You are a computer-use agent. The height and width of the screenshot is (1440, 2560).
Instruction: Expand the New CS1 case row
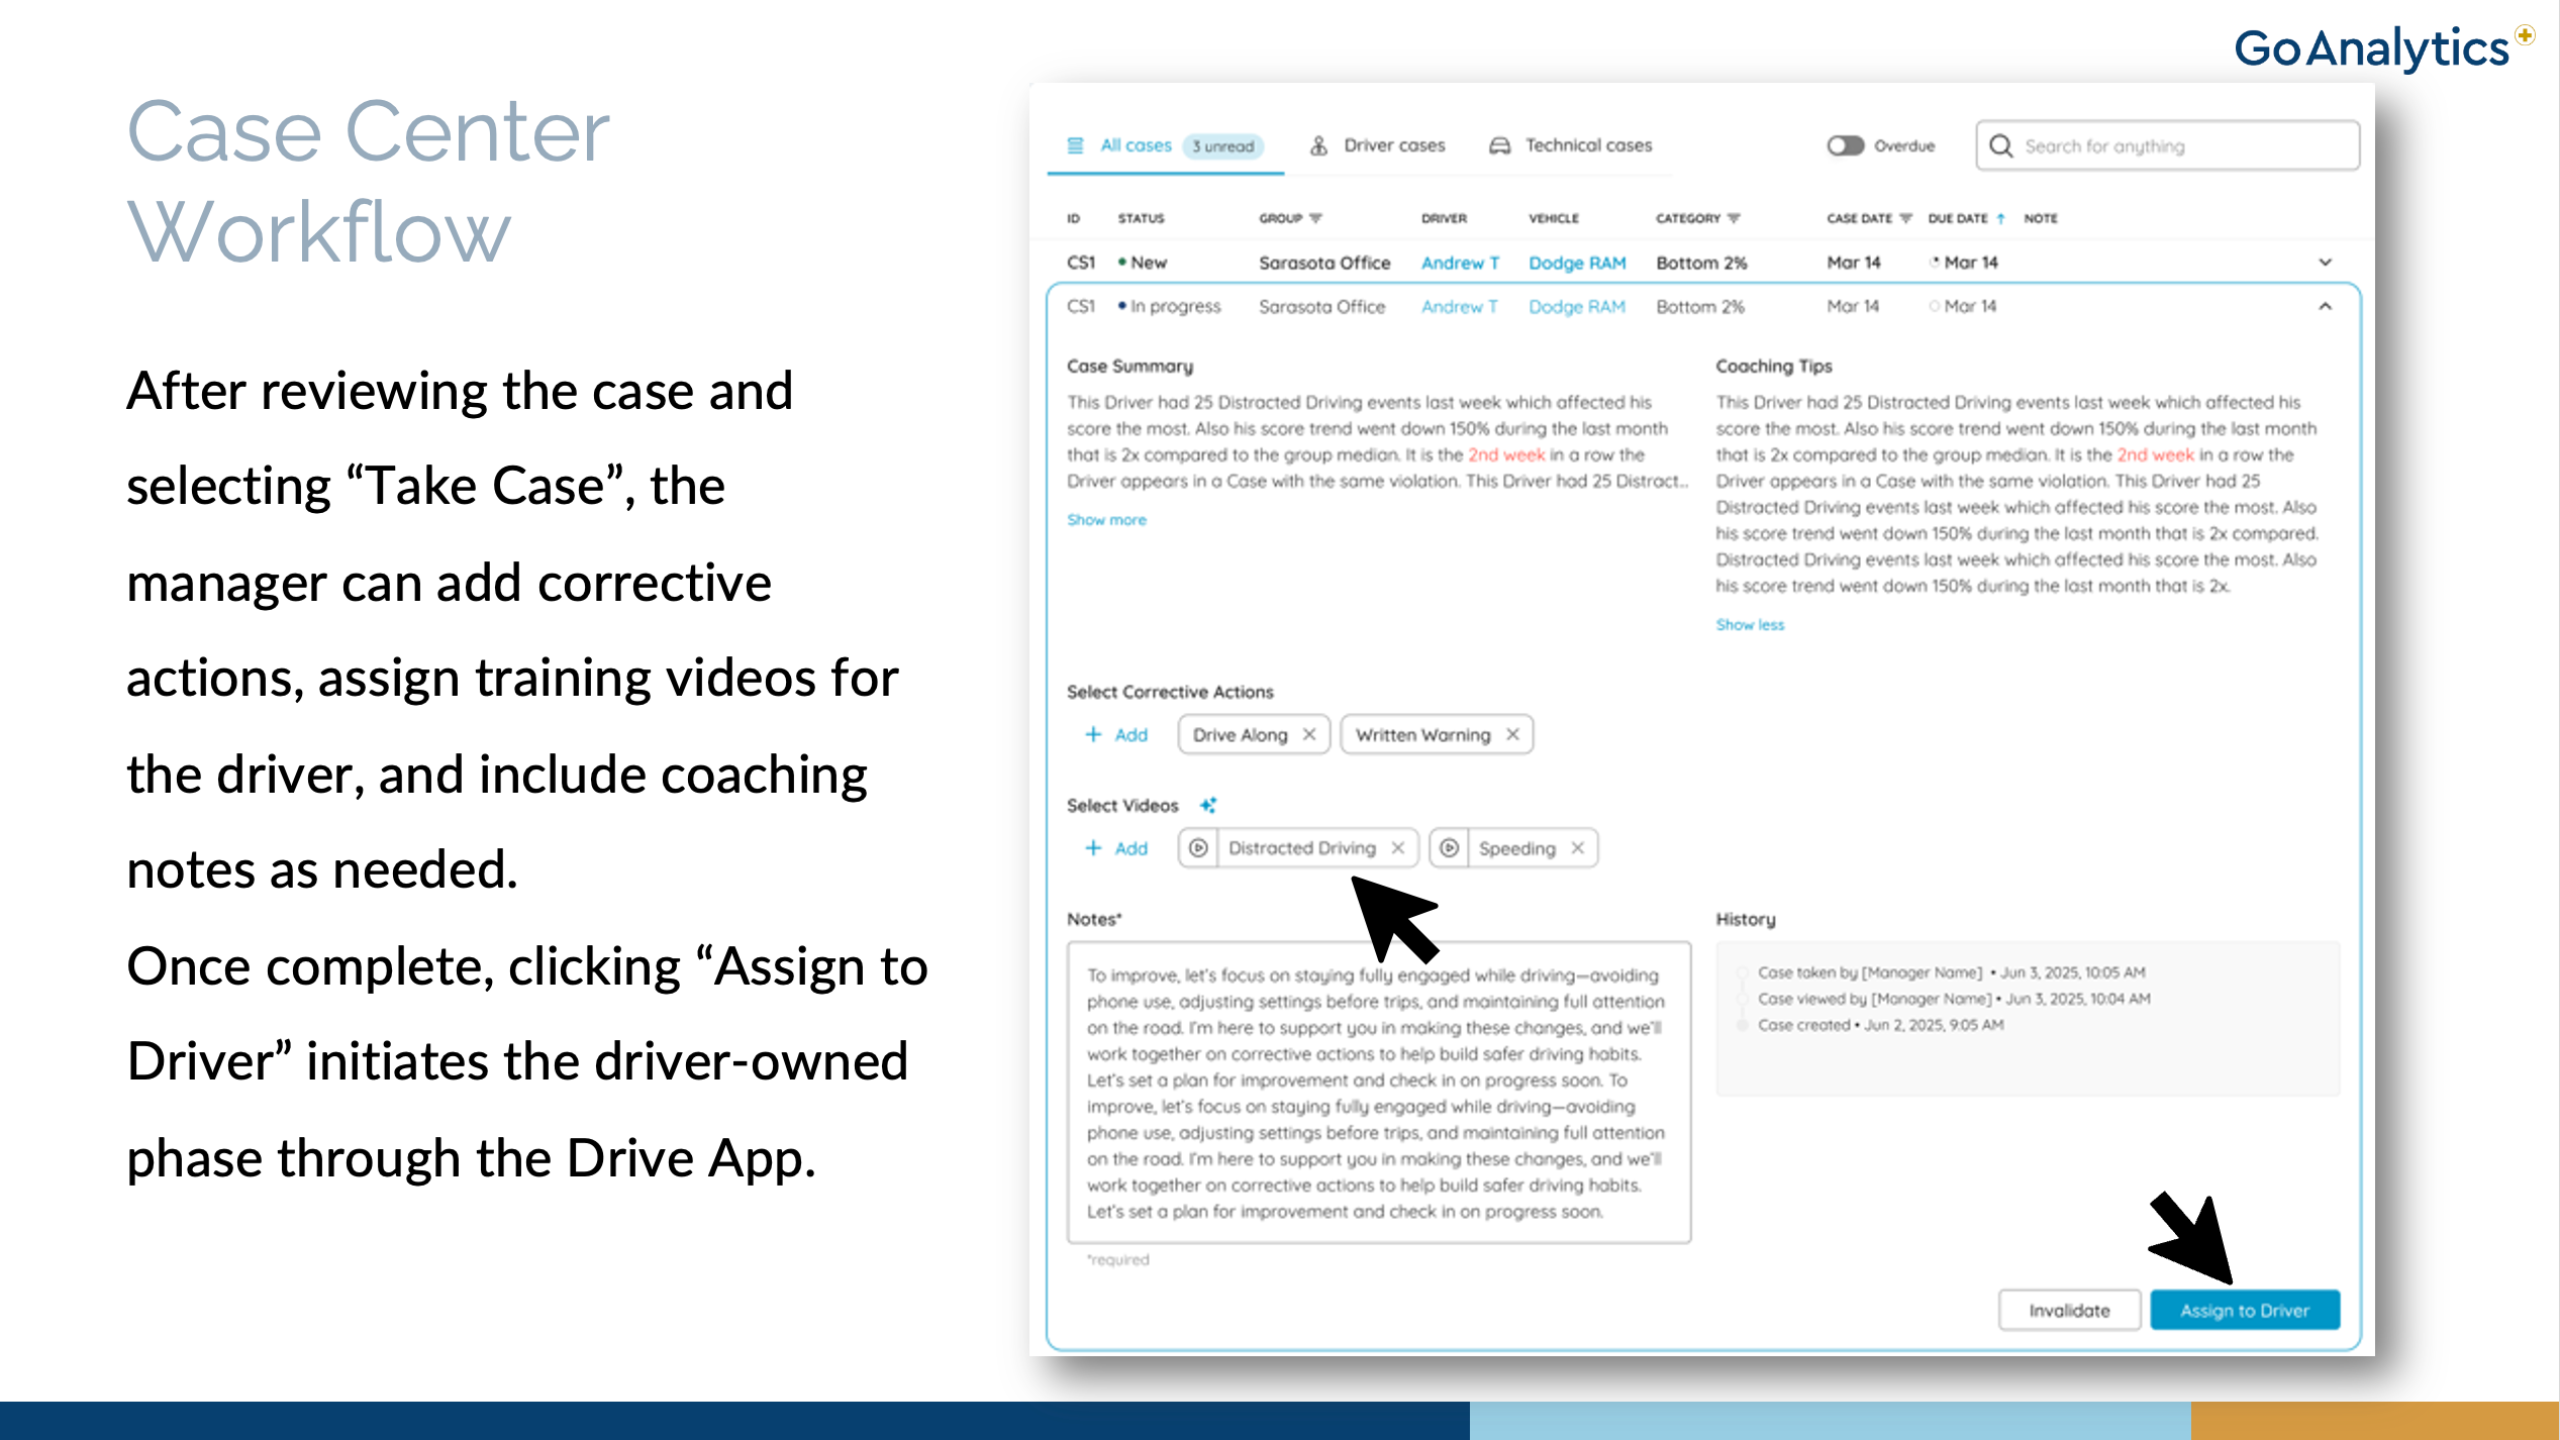tap(2325, 262)
